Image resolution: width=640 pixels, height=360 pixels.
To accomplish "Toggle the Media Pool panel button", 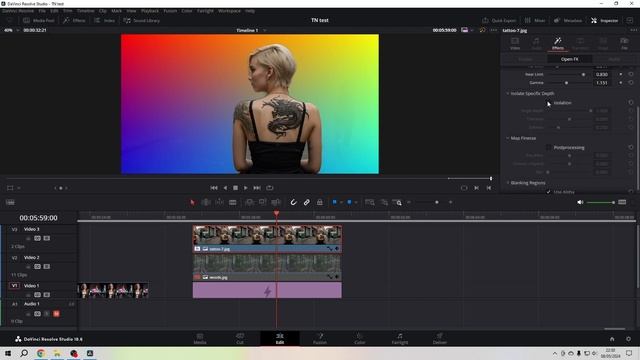I will [39, 20].
